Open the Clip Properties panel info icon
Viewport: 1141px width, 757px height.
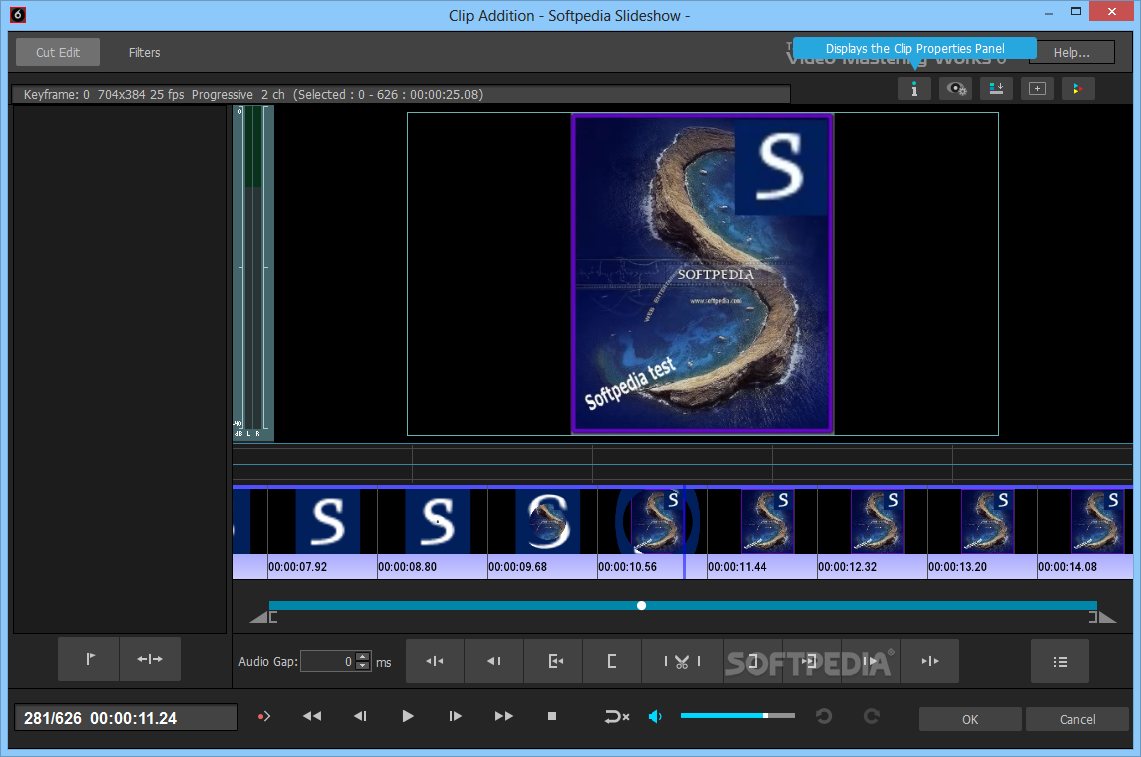coord(914,89)
